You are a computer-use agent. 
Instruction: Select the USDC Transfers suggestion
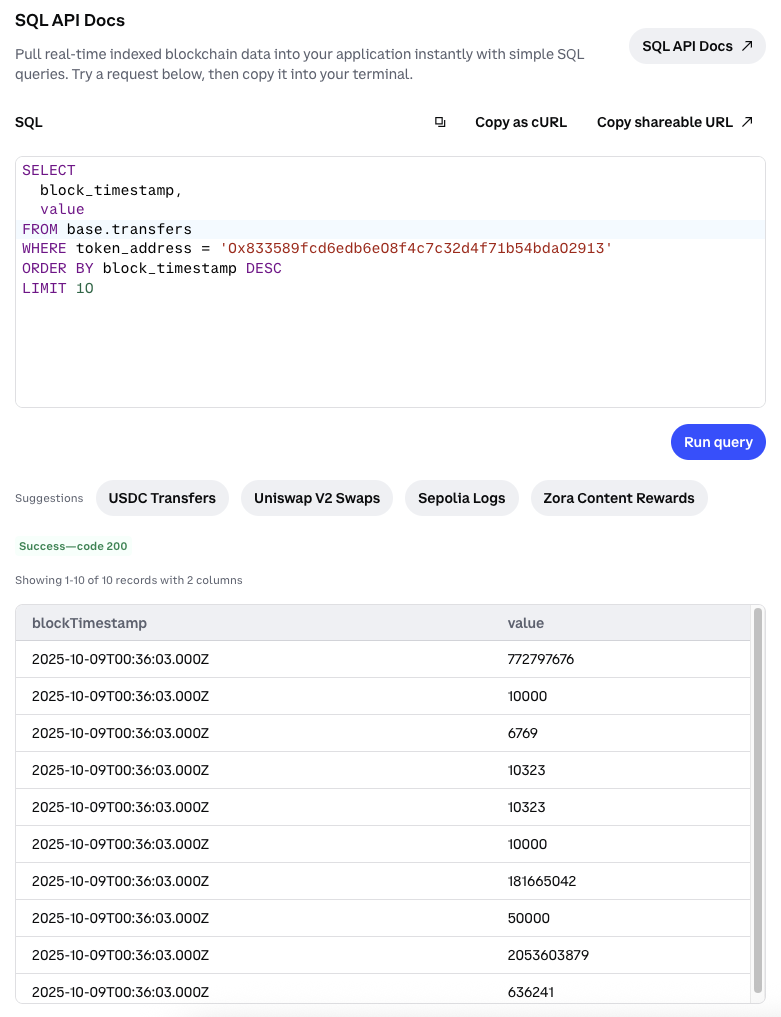(x=162, y=498)
